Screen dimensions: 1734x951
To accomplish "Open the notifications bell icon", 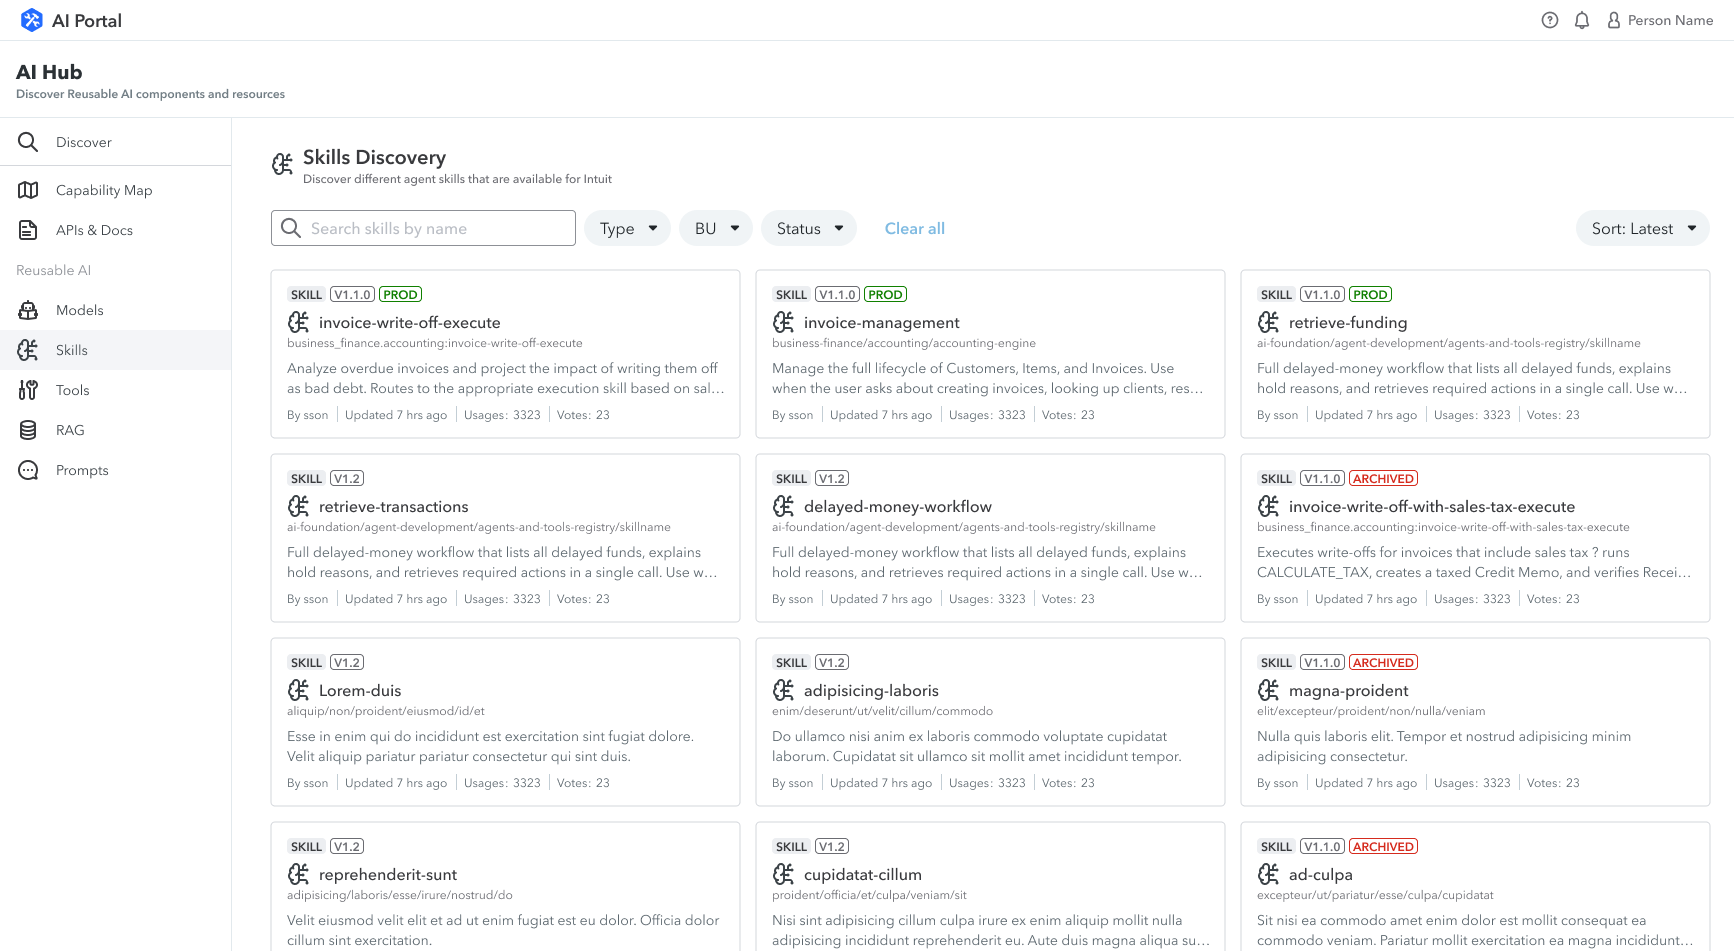I will [x=1582, y=20].
